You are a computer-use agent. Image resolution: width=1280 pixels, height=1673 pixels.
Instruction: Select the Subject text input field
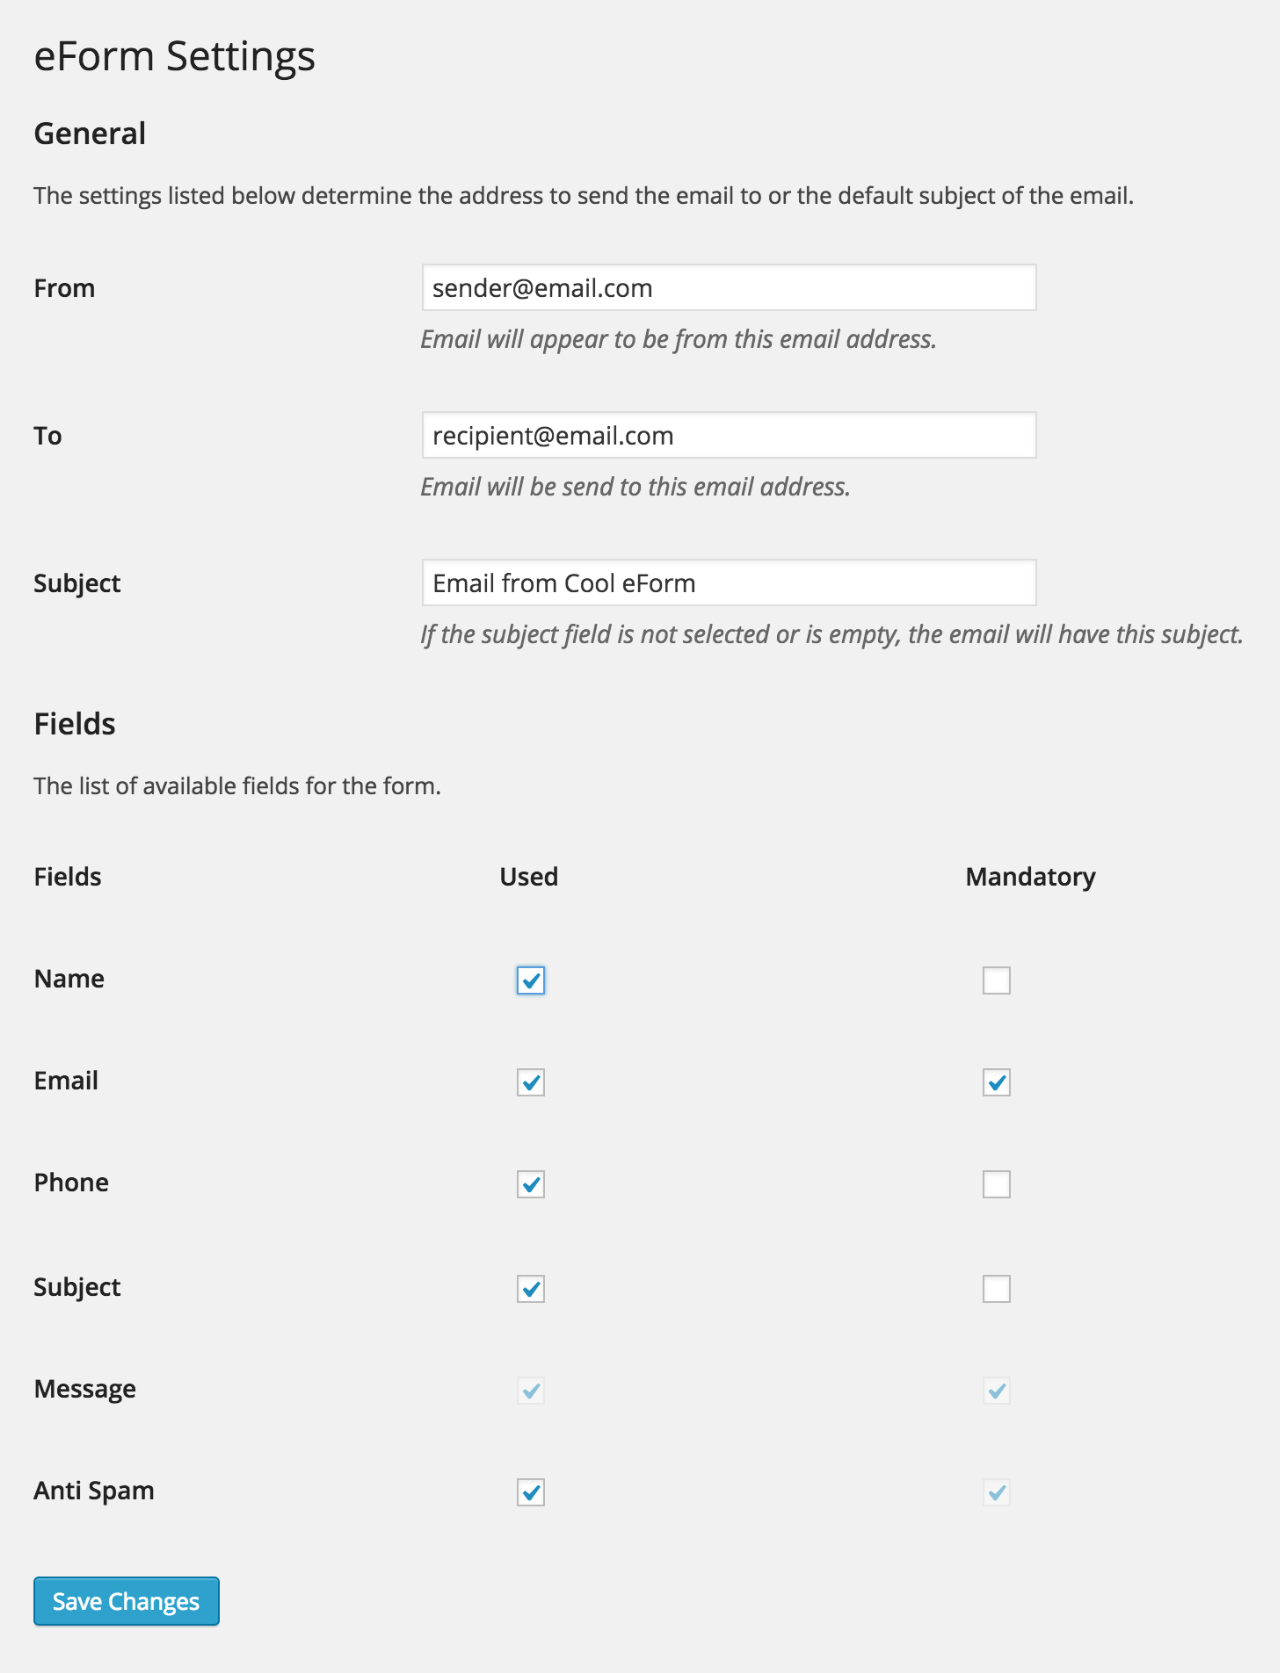729,583
